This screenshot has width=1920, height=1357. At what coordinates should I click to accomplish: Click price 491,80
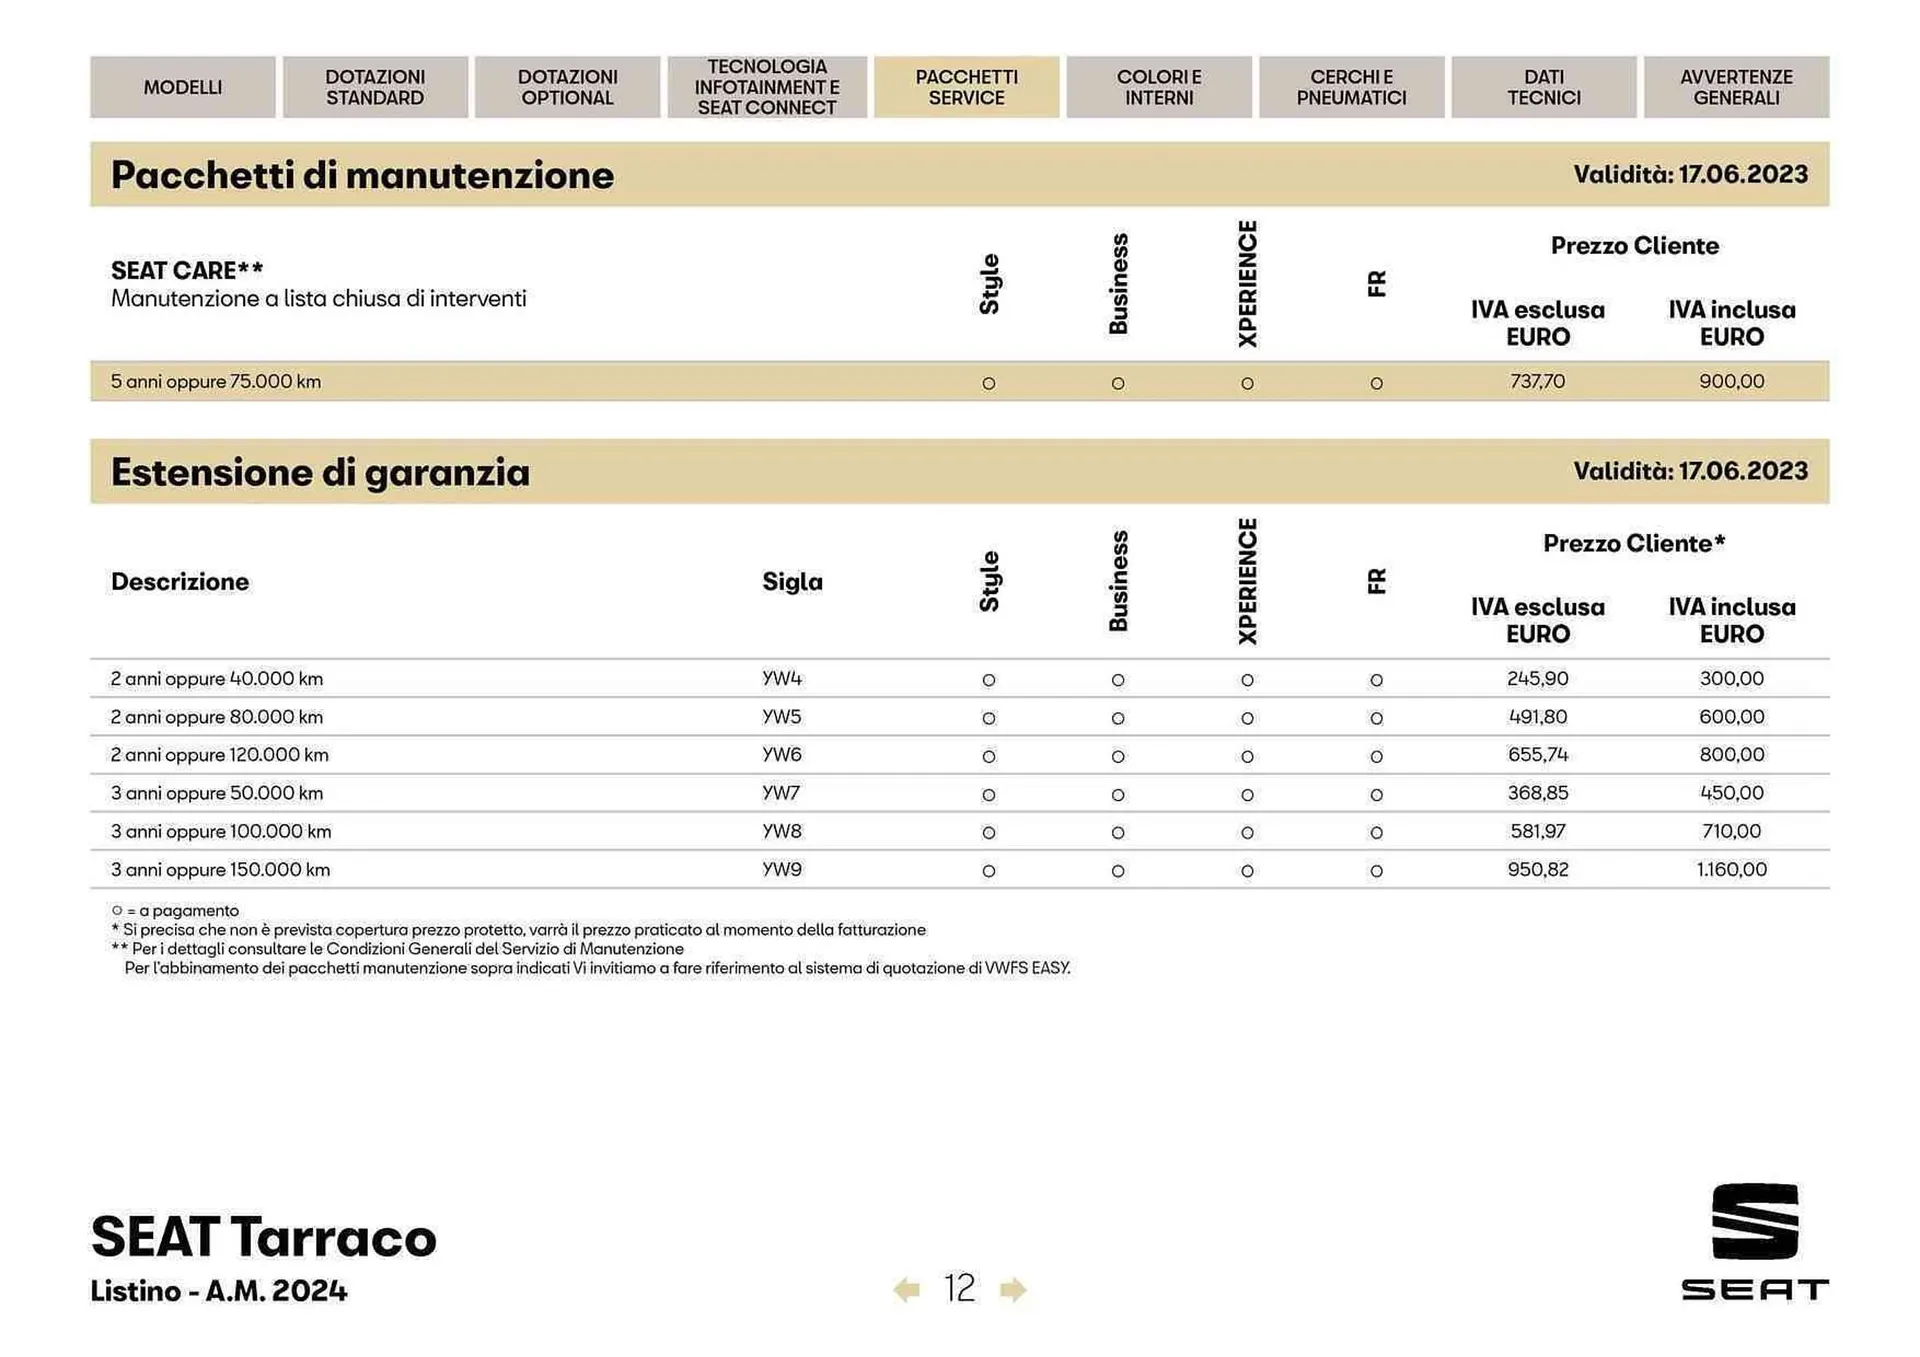click(1537, 717)
